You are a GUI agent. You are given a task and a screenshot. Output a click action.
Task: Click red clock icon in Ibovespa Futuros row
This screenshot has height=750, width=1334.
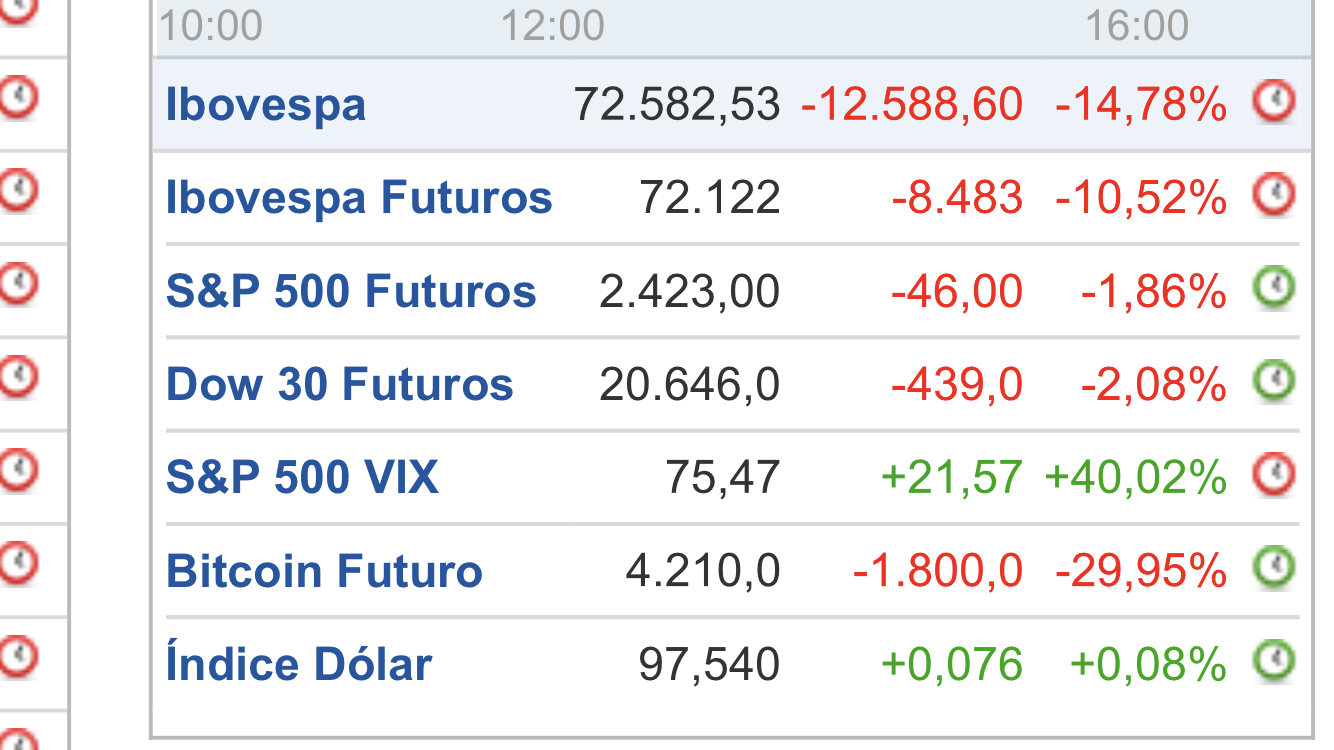point(1274,194)
